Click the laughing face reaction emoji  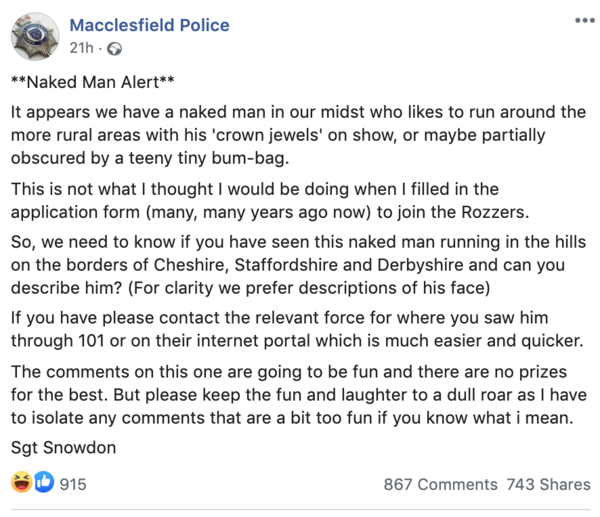21,484
